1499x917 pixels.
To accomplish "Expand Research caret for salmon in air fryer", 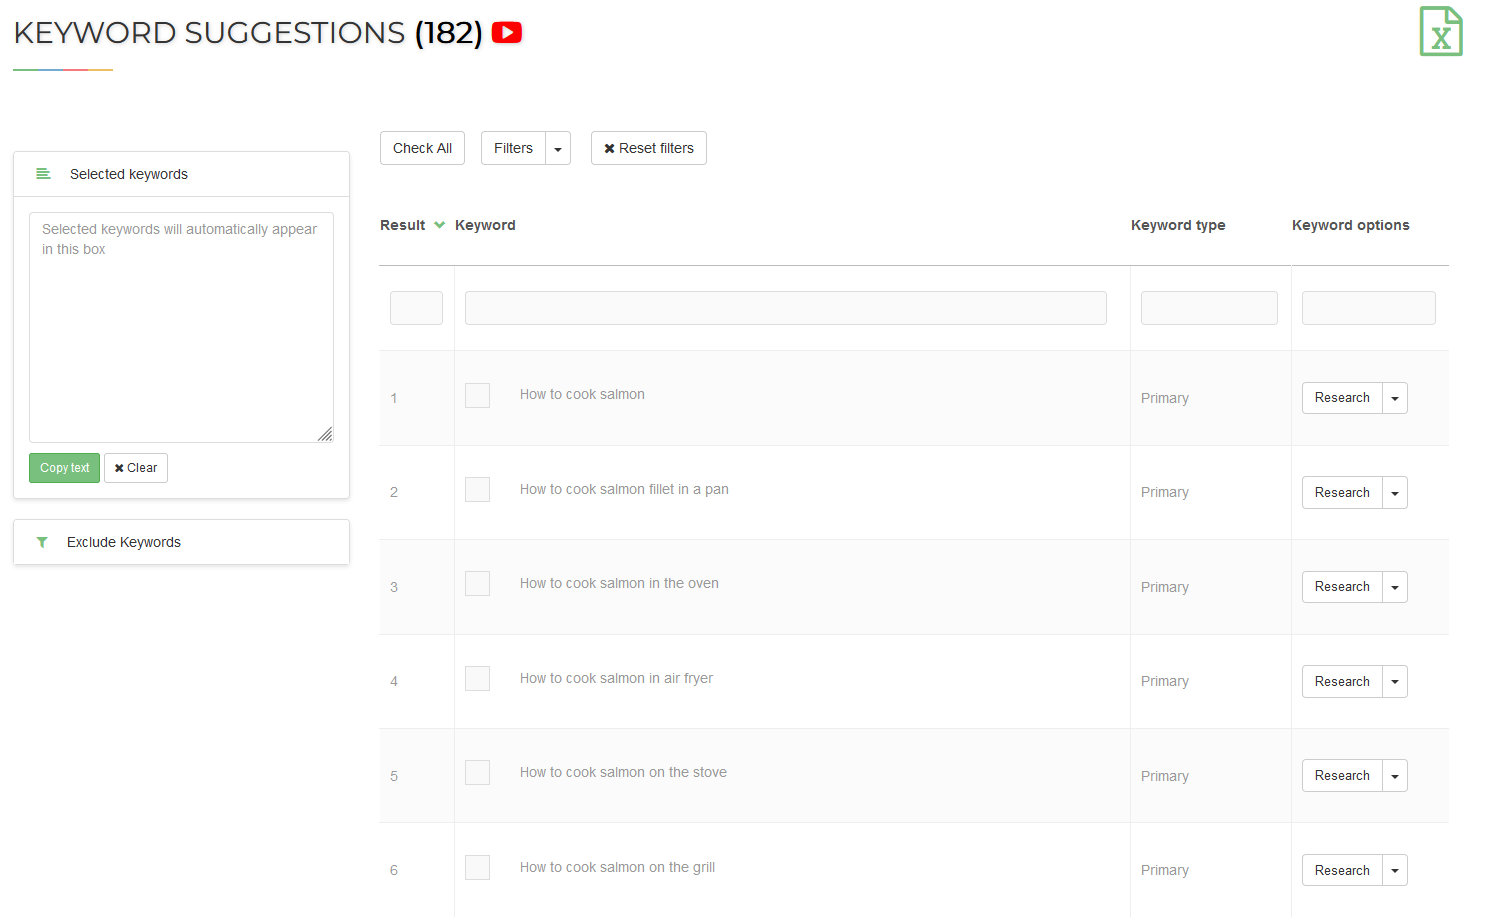I will [1395, 681].
